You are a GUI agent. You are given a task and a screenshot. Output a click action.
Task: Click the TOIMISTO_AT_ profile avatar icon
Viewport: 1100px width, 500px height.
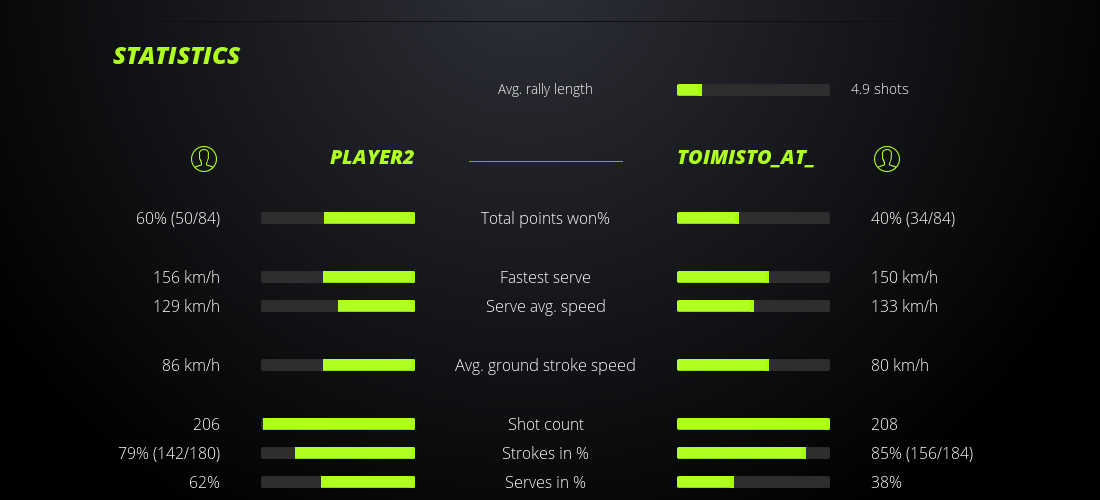886,158
